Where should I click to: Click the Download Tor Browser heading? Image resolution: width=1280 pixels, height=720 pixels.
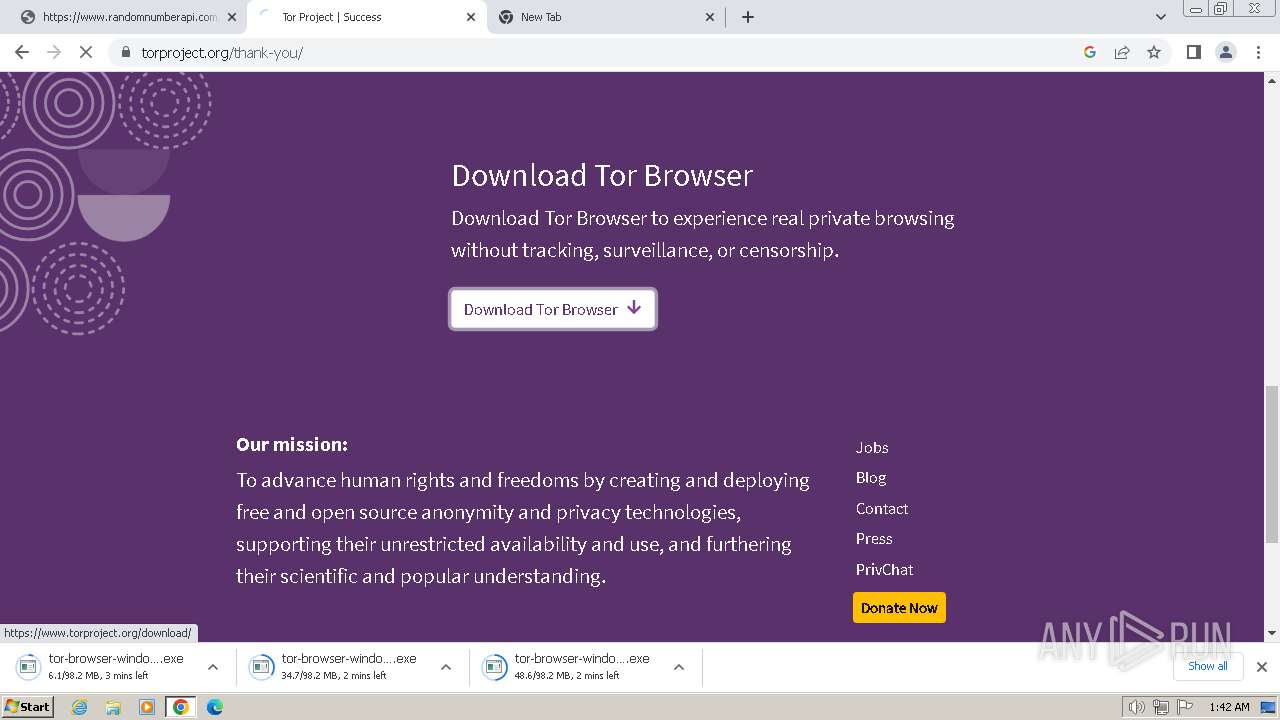602,175
